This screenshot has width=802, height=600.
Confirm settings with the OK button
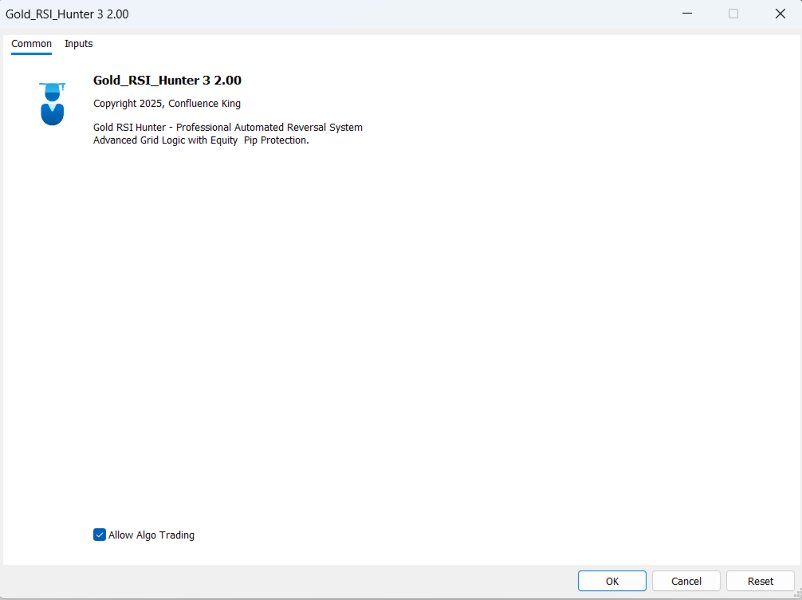pyautogui.click(x=612, y=581)
